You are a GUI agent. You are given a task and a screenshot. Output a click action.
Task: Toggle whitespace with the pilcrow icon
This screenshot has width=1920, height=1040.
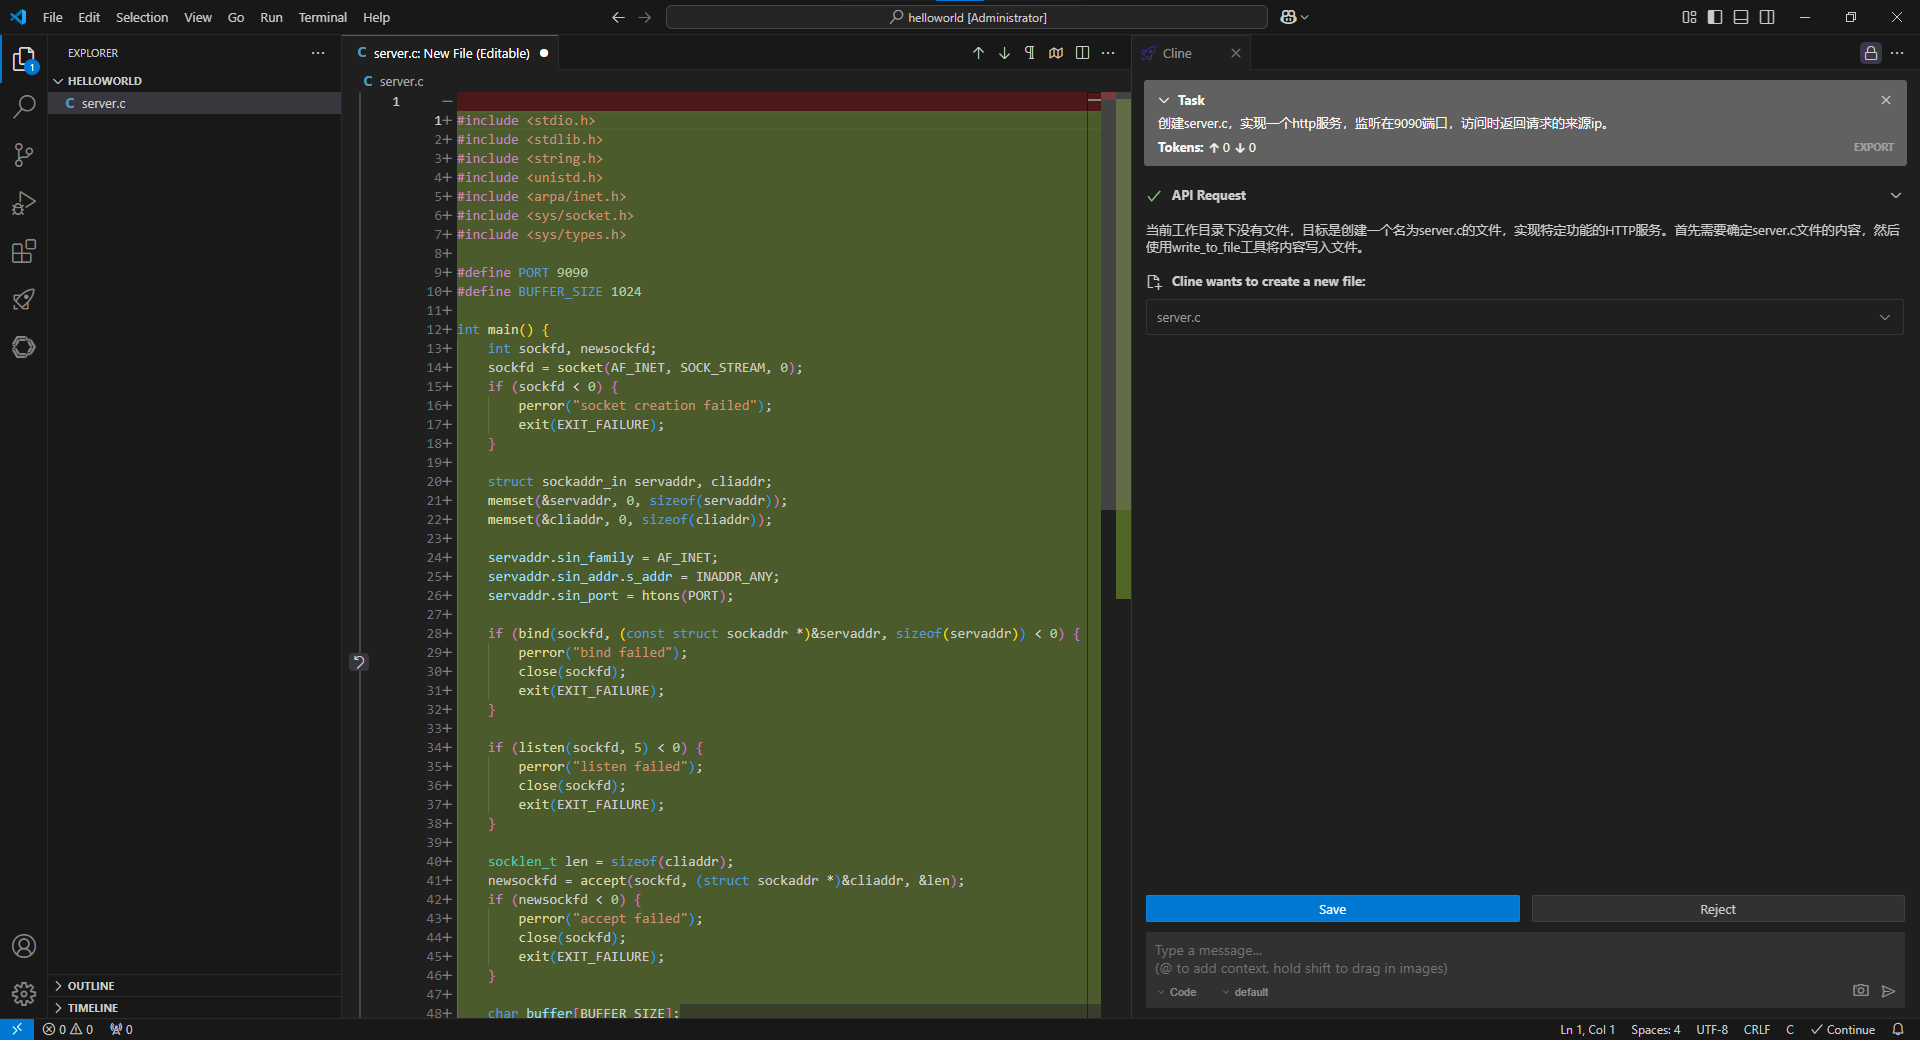(1030, 53)
